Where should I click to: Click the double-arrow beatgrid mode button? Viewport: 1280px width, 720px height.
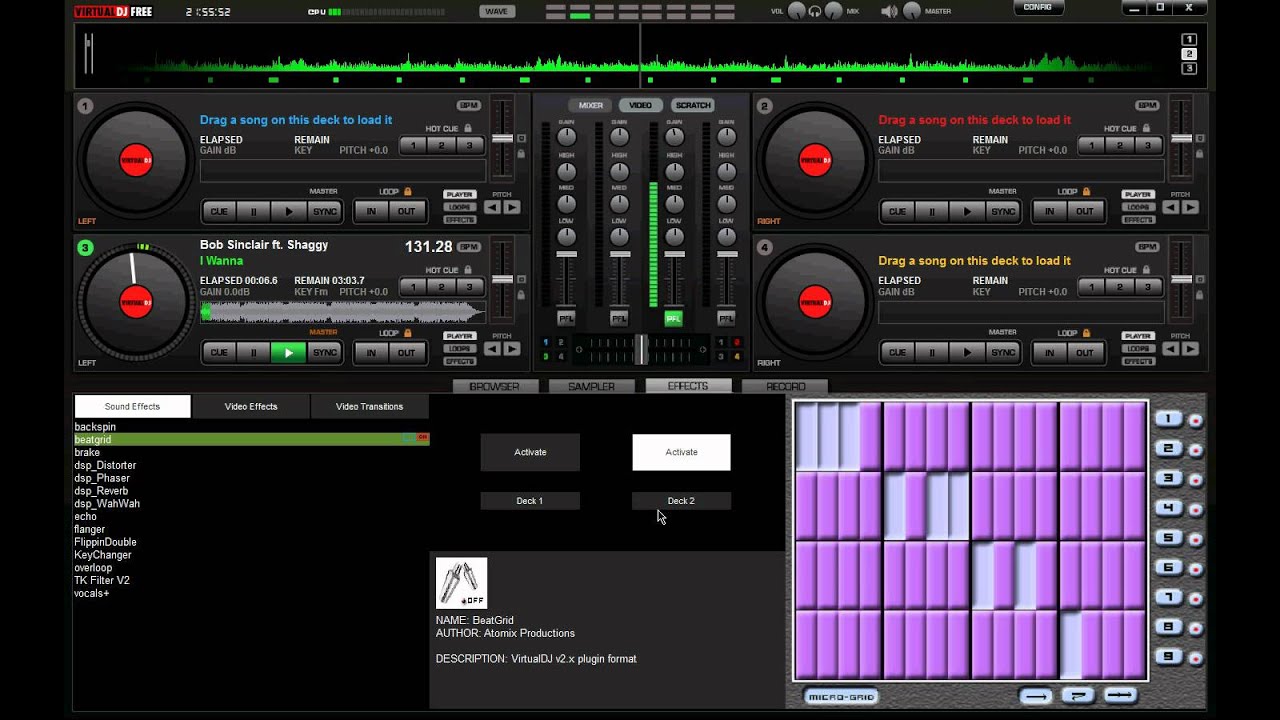pos(1120,696)
